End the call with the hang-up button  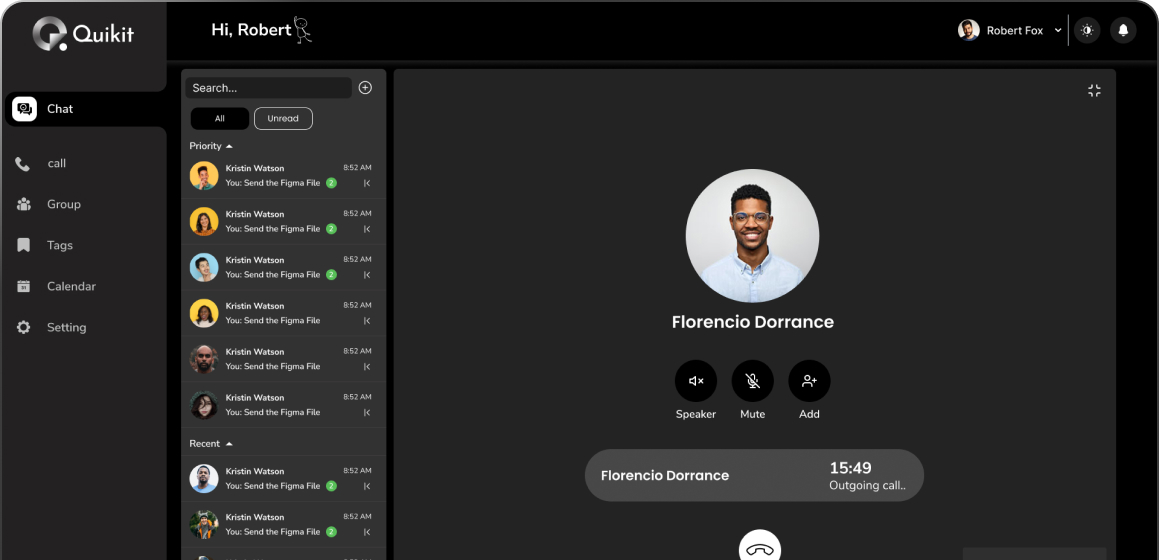pos(760,545)
